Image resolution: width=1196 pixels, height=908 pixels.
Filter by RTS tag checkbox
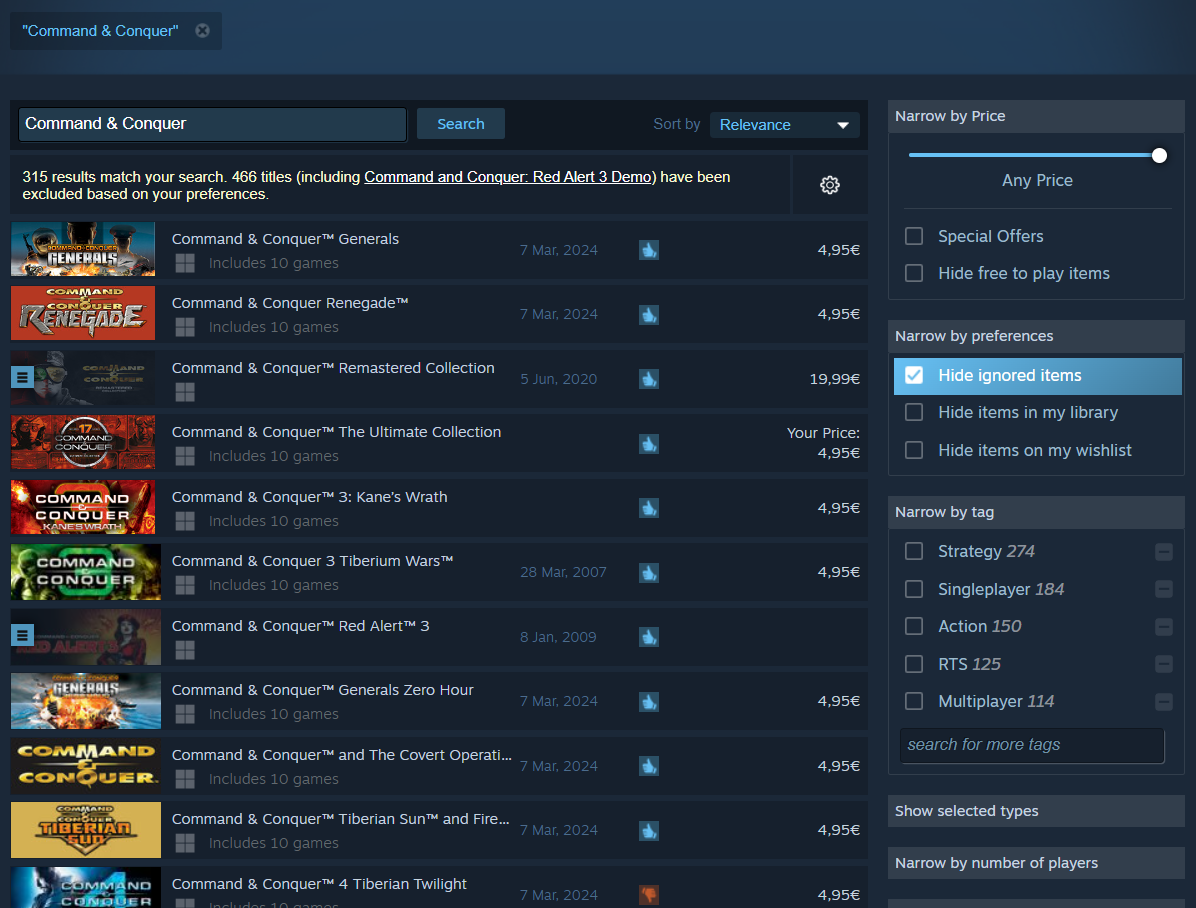pyautogui.click(x=914, y=664)
